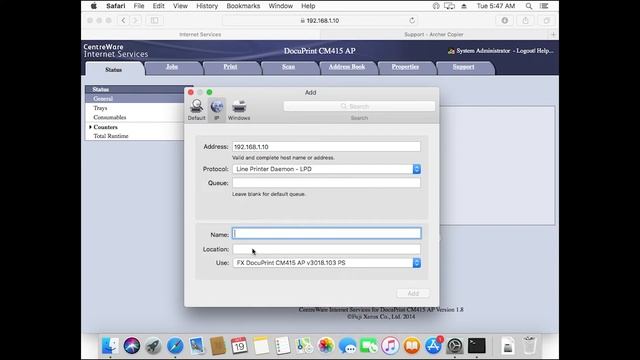Viewport: 640px width, 360px height.
Task: Open Safari compass icon in dock
Action: [175, 346]
